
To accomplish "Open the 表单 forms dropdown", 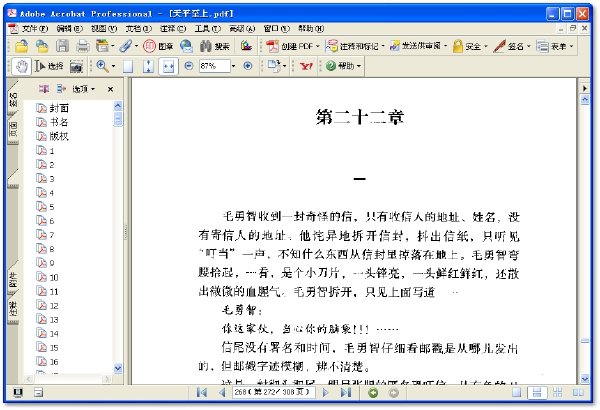I will [x=555, y=46].
